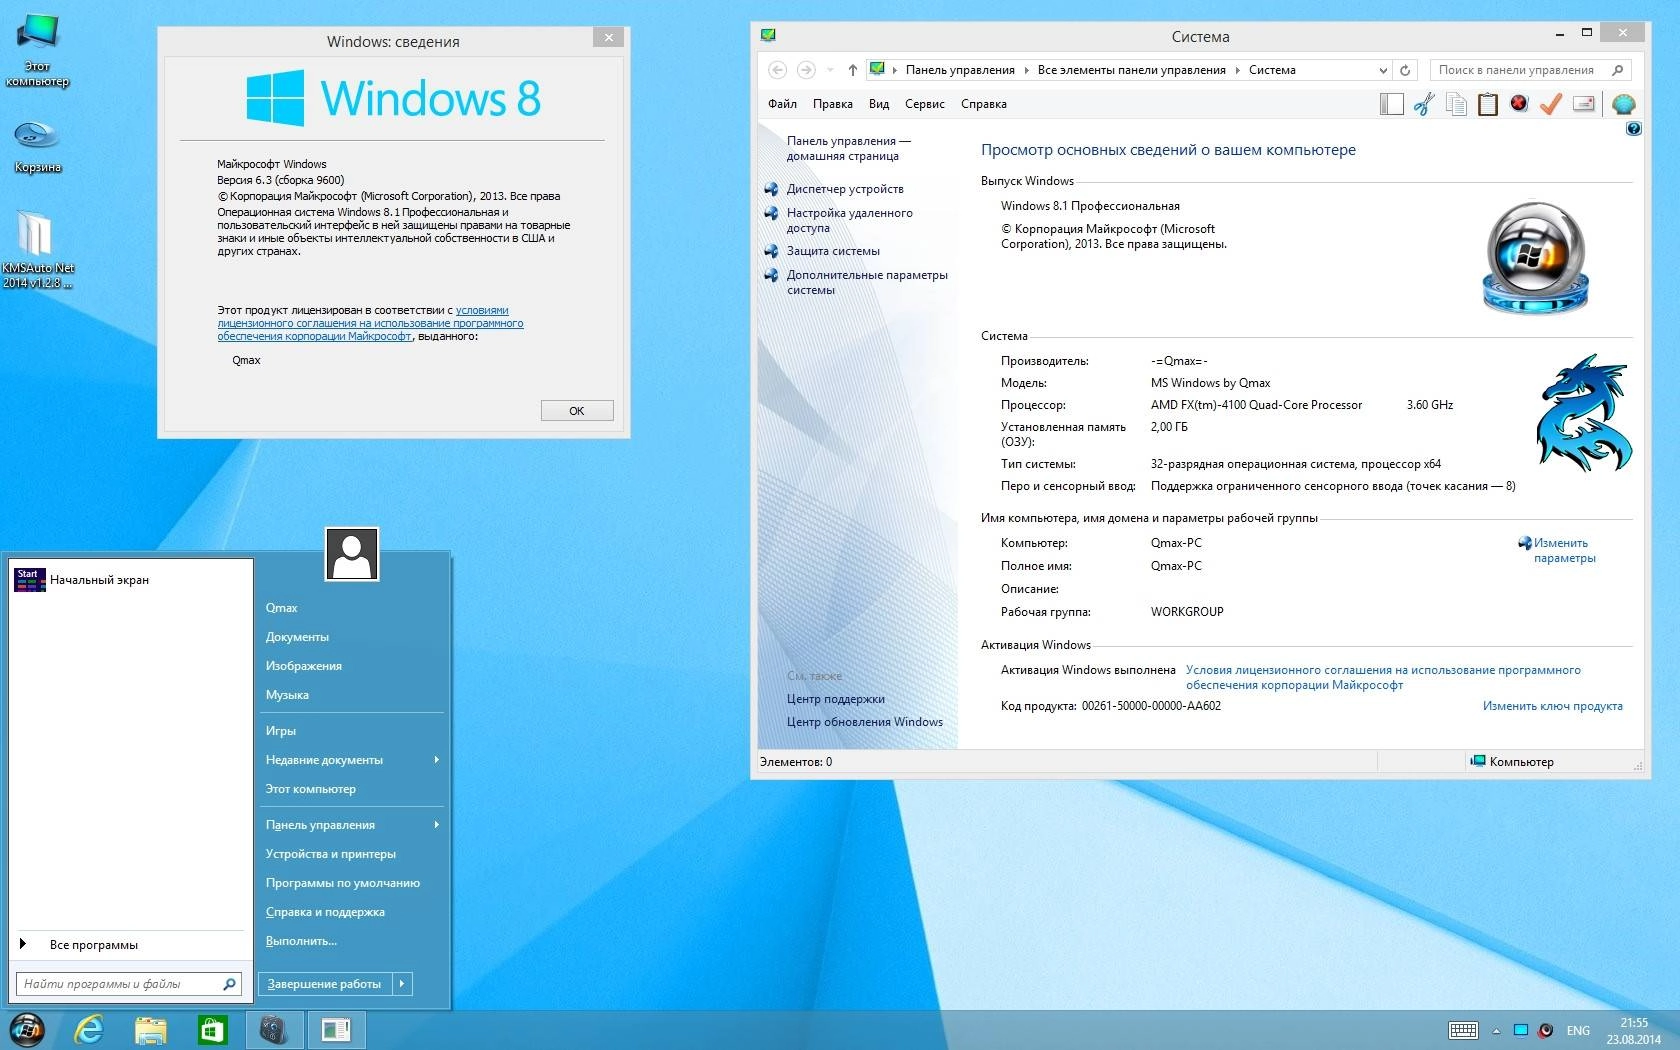Screen dimensions: 1680x1050
Task: Select Документы in Start menu
Action: 297,637
